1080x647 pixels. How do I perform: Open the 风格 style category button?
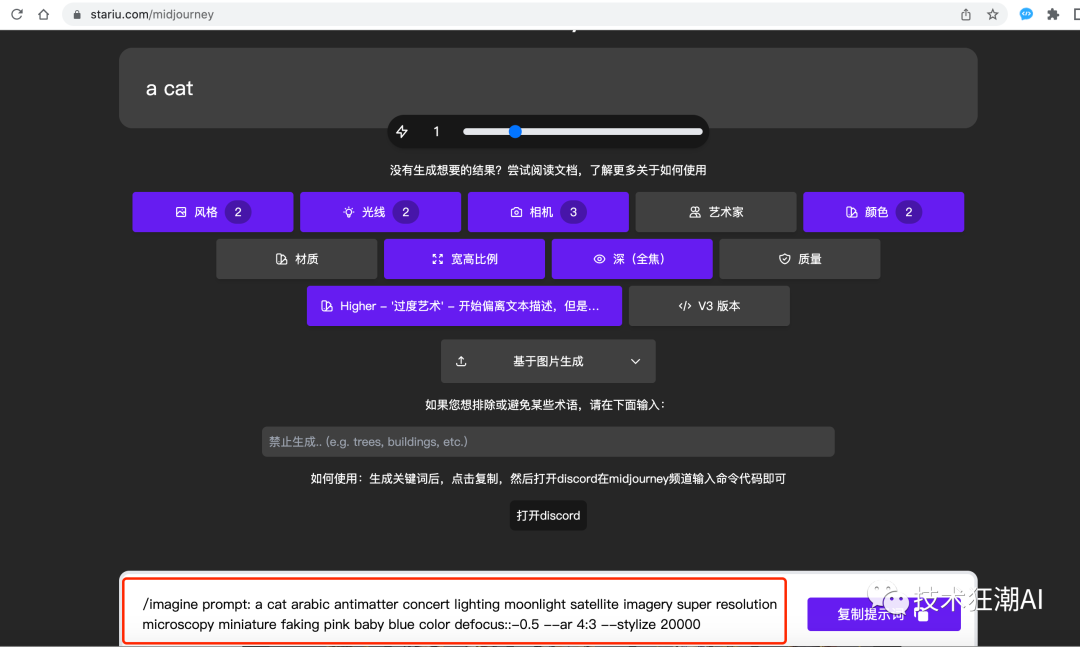213,212
